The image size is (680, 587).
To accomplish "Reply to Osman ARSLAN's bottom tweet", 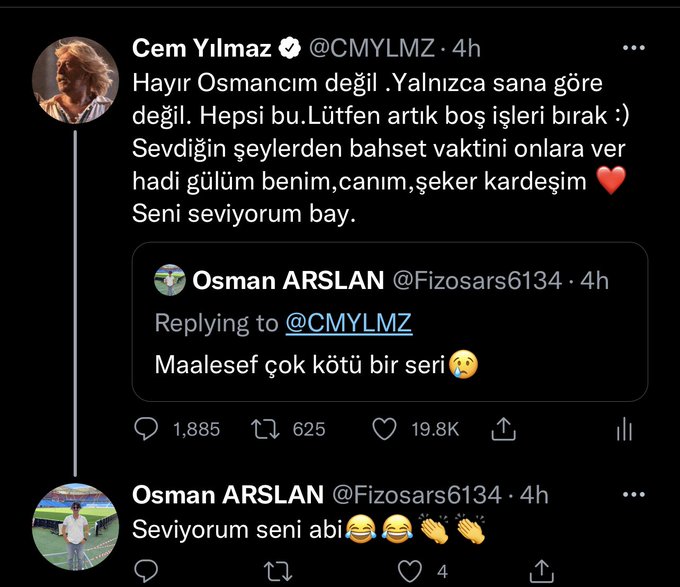I will (x=146, y=571).
